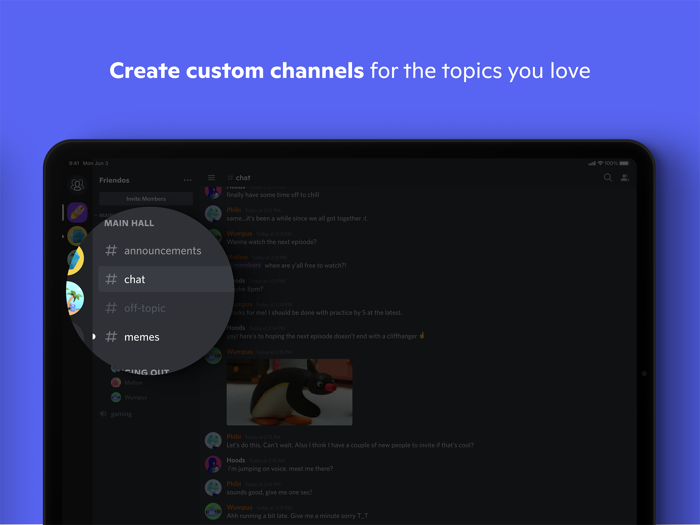Select the chat channel in Main Hall

166,279
